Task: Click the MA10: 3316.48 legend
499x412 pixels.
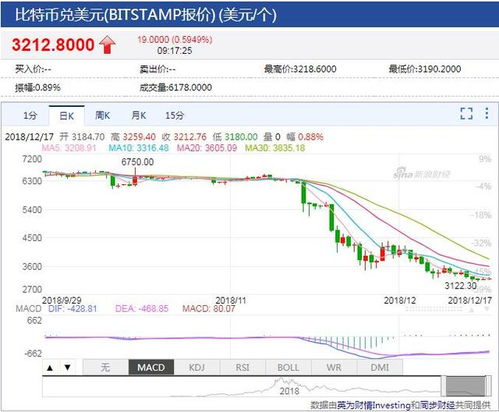Action: click(139, 148)
